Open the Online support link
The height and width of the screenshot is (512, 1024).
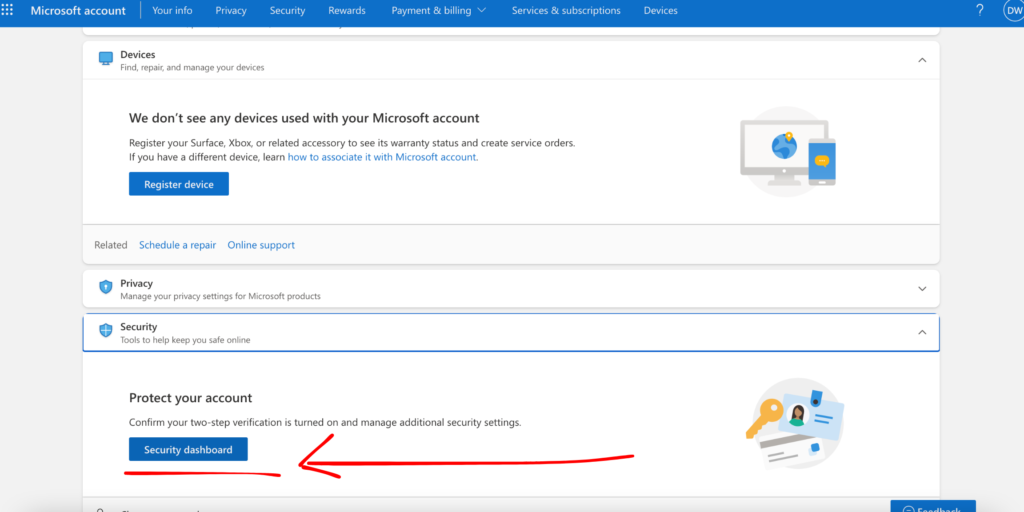click(261, 245)
